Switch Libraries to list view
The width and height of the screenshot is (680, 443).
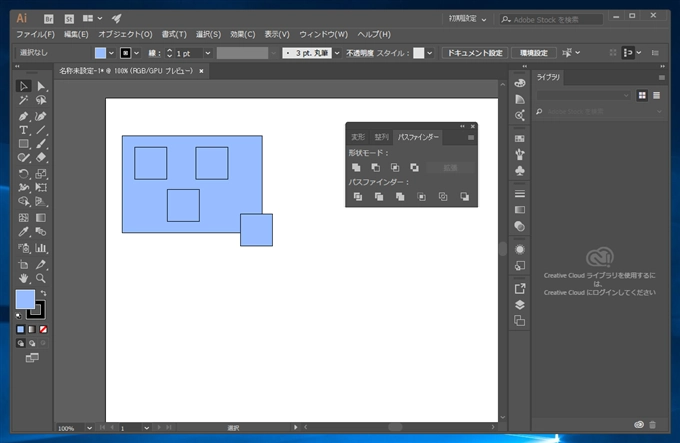point(657,95)
